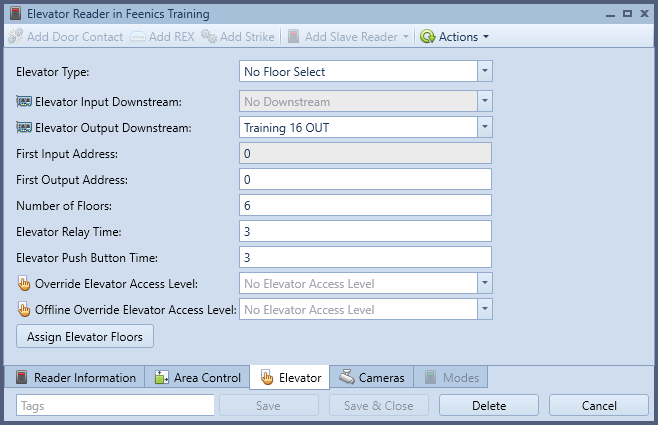Click the Save button
The image size is (658, 425).
coord(269,405)
